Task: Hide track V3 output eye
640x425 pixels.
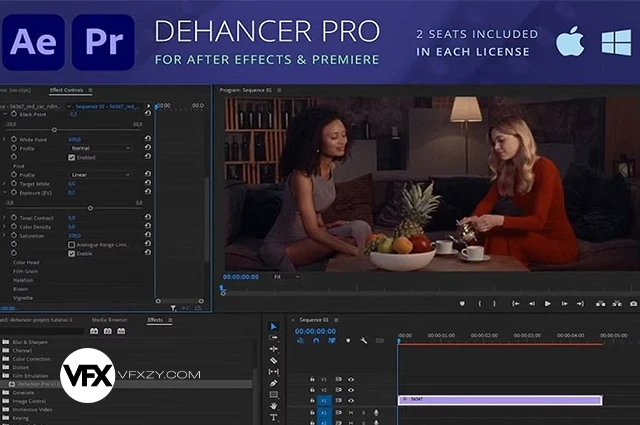Action: 351,379
